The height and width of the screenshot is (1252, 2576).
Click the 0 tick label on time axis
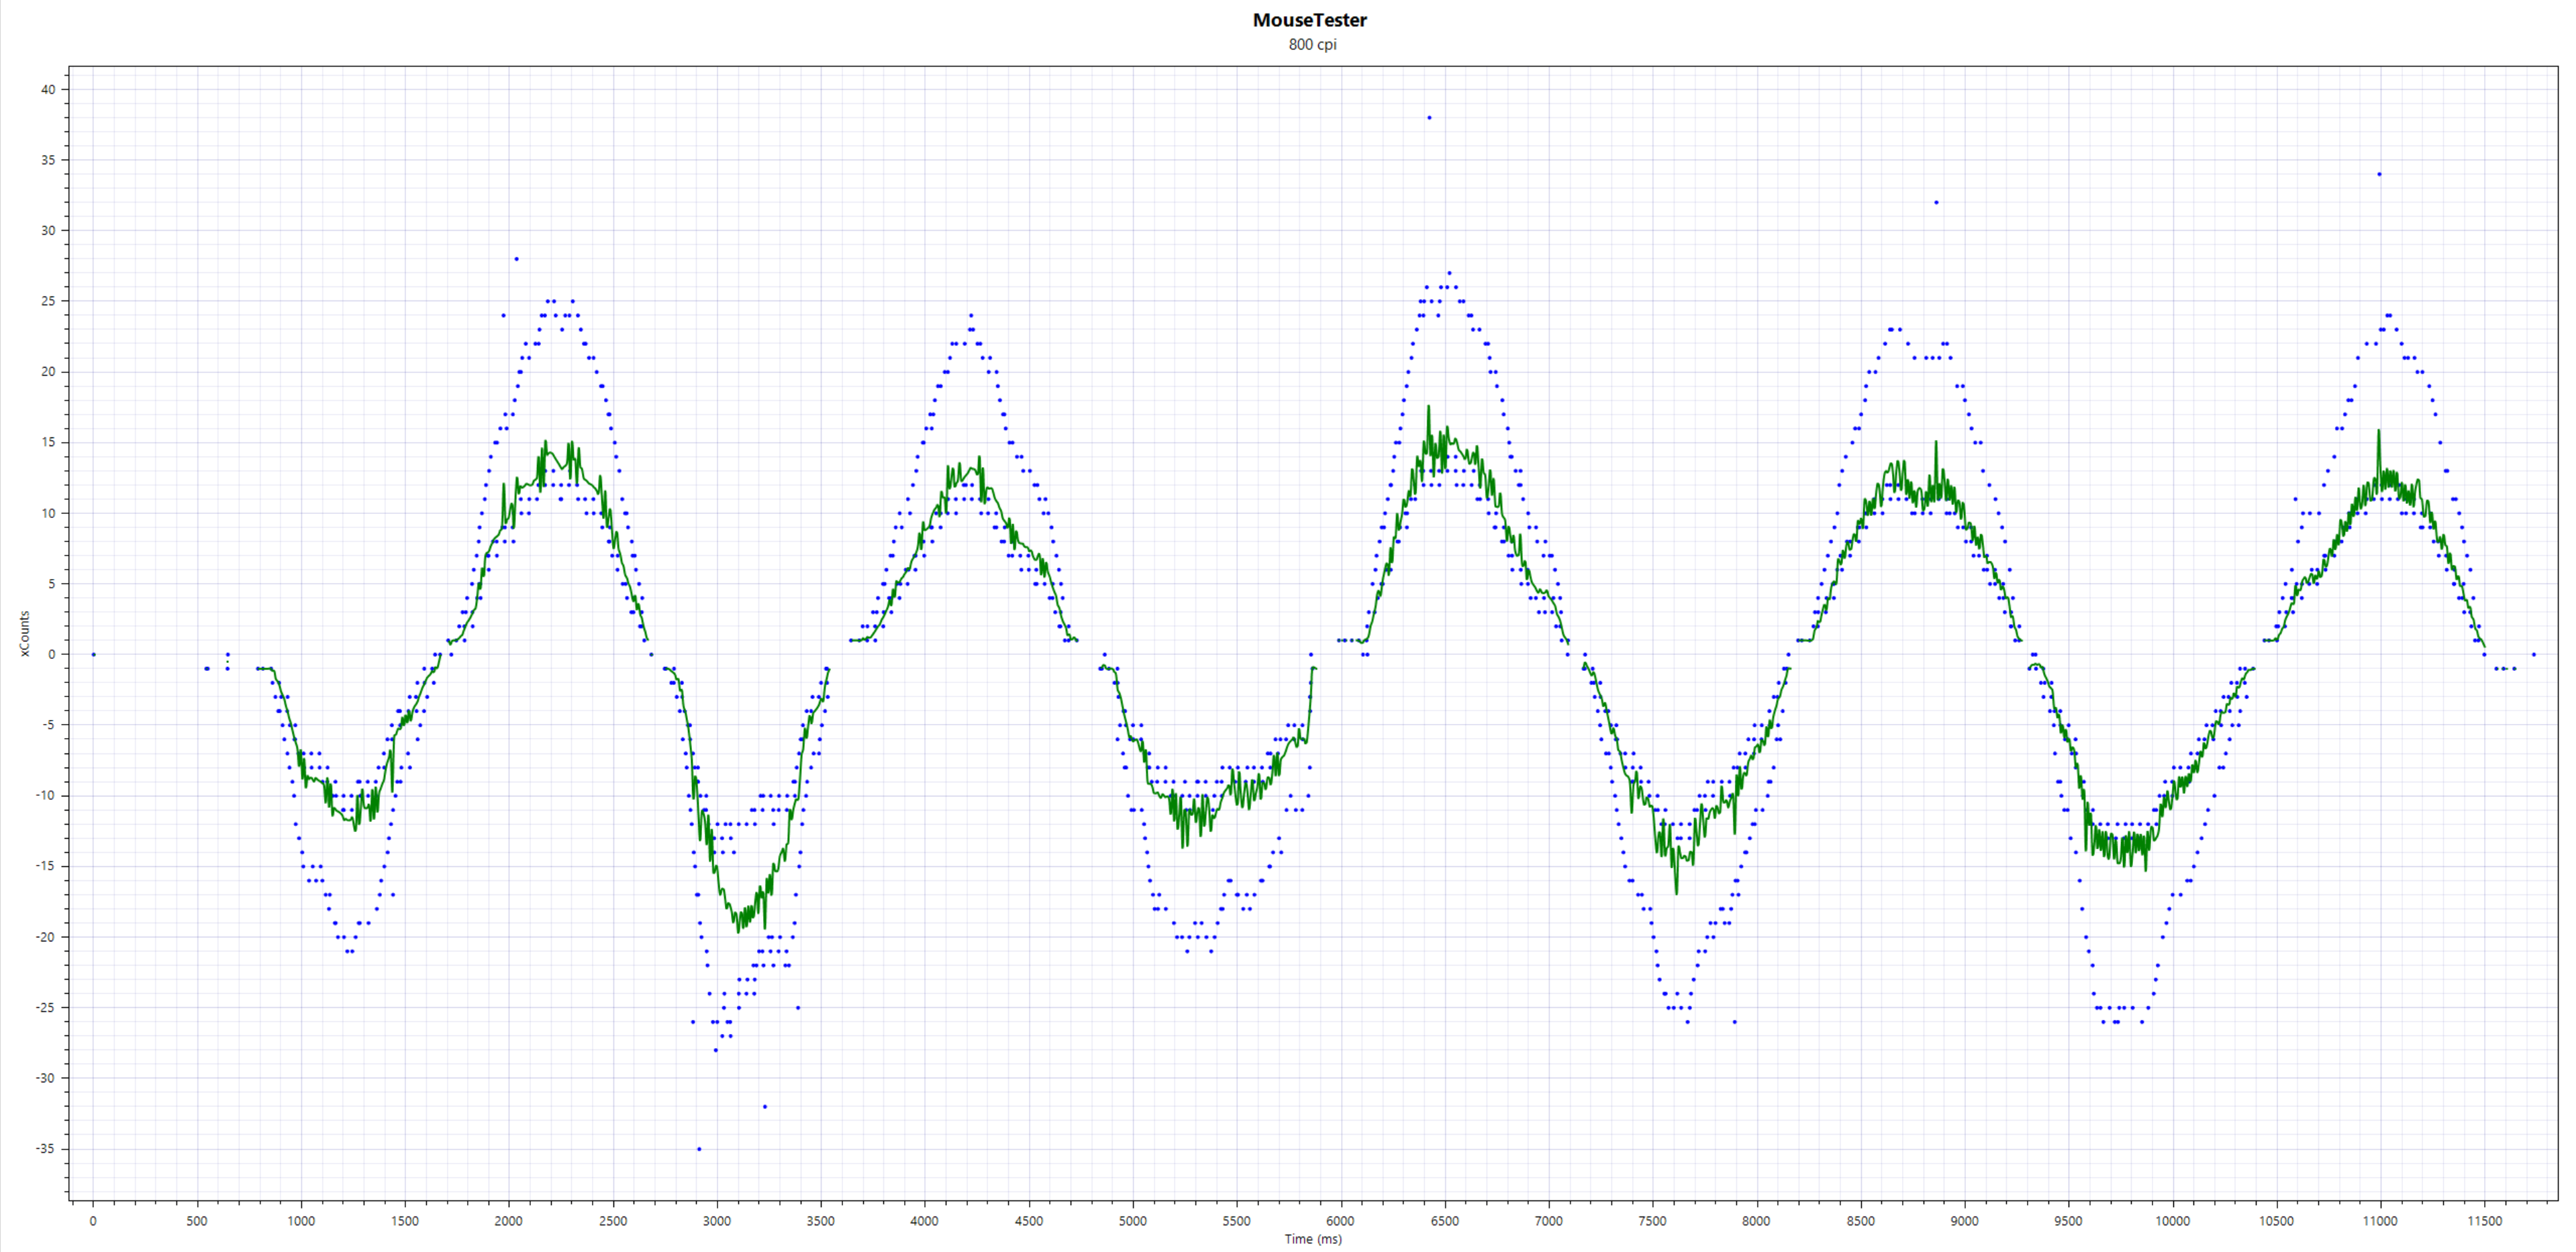pos(93,1222)
